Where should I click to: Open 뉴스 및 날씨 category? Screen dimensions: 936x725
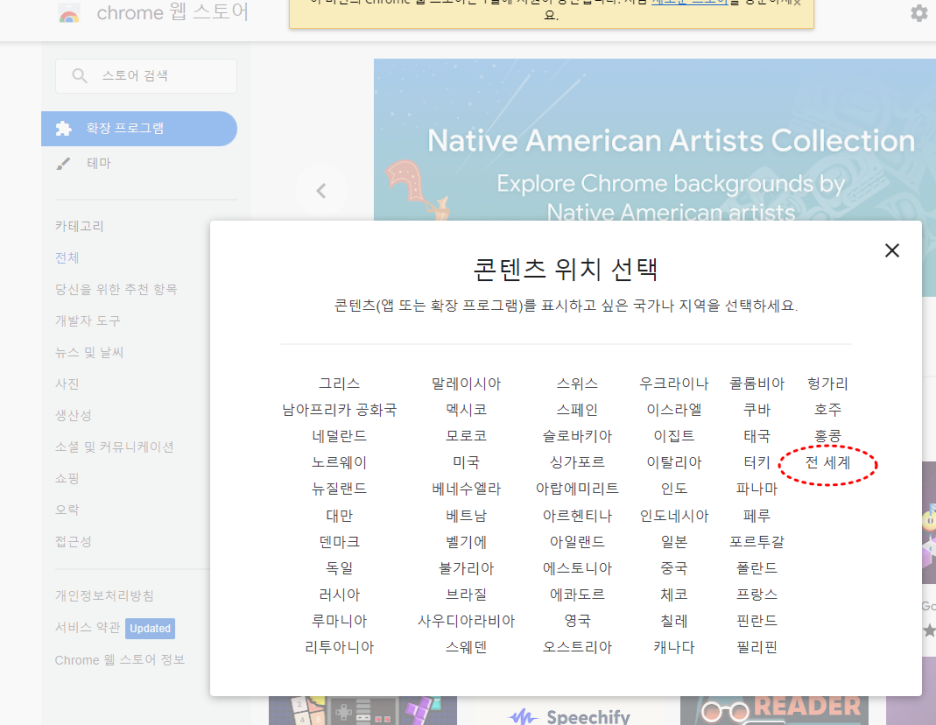click(90, 353)
